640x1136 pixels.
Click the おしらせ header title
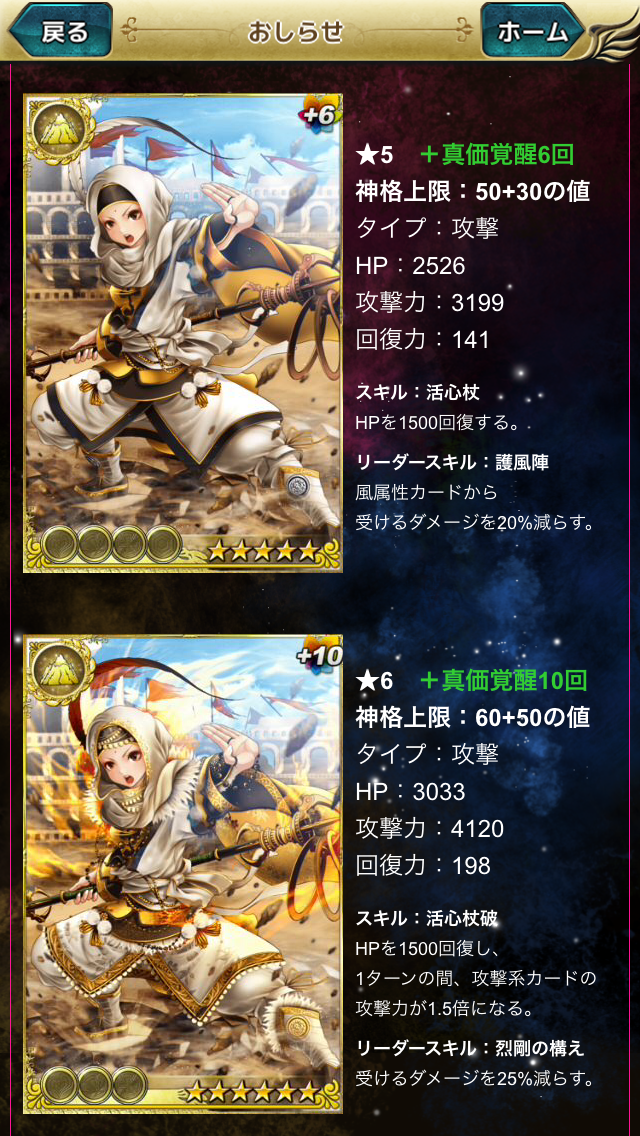pyautogui.click(x=295, y=32)
